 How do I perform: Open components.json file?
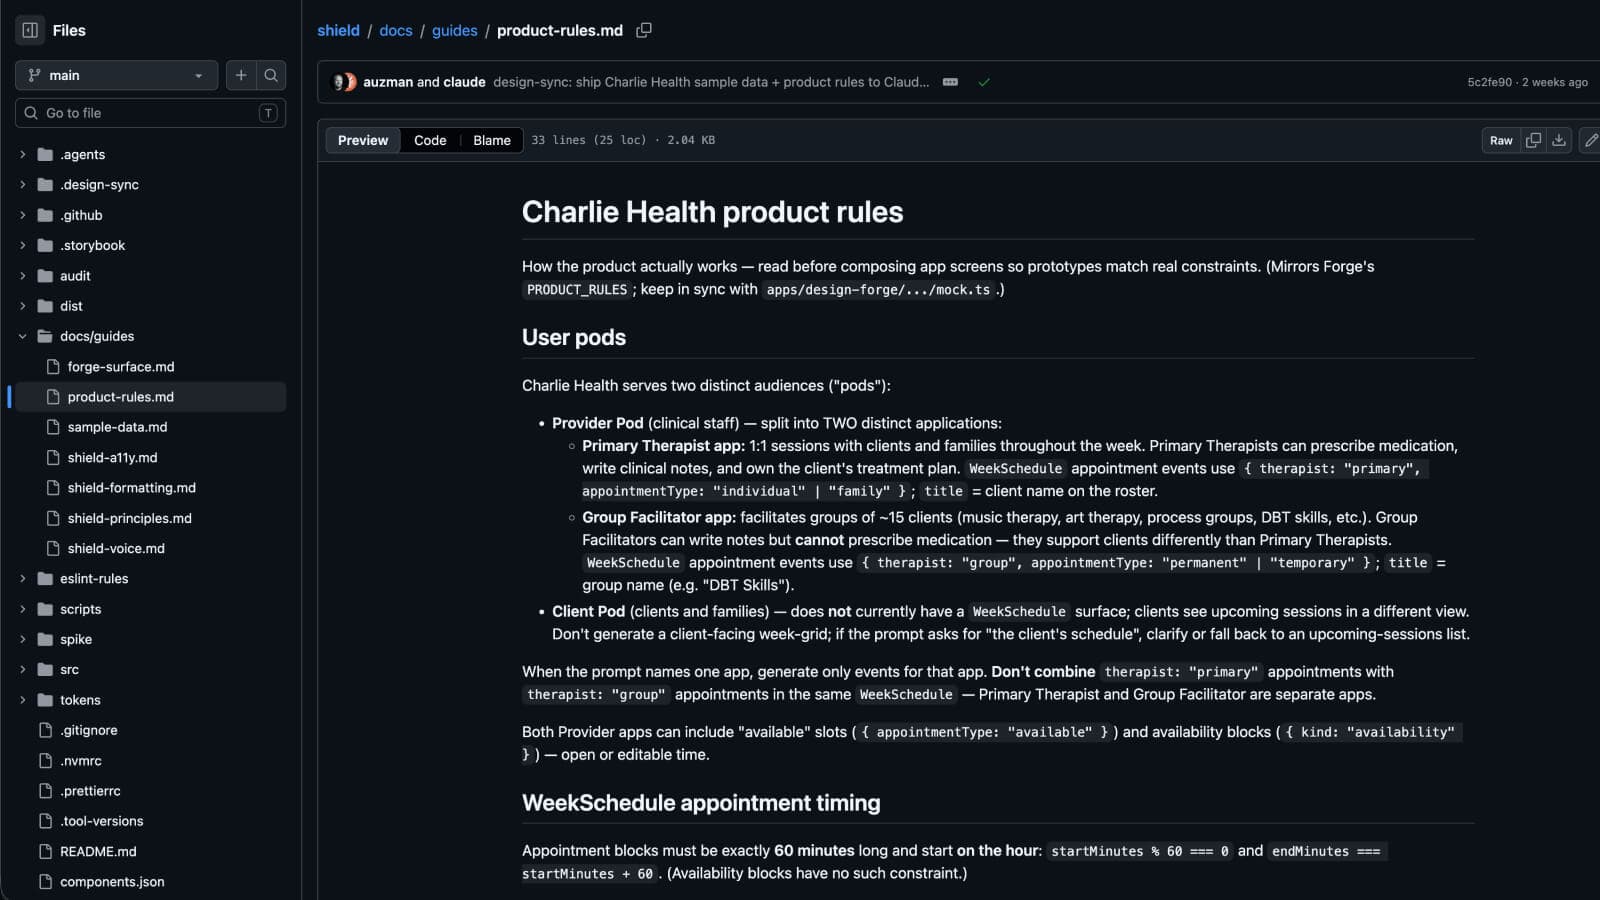(112, 882)
